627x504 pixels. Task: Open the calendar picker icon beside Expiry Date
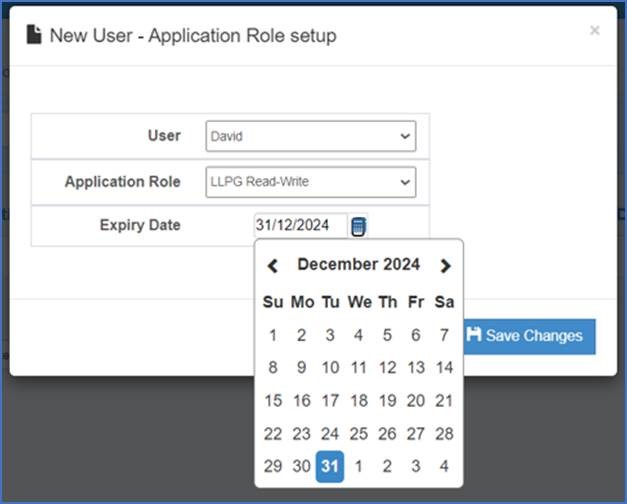click(358, 226)
